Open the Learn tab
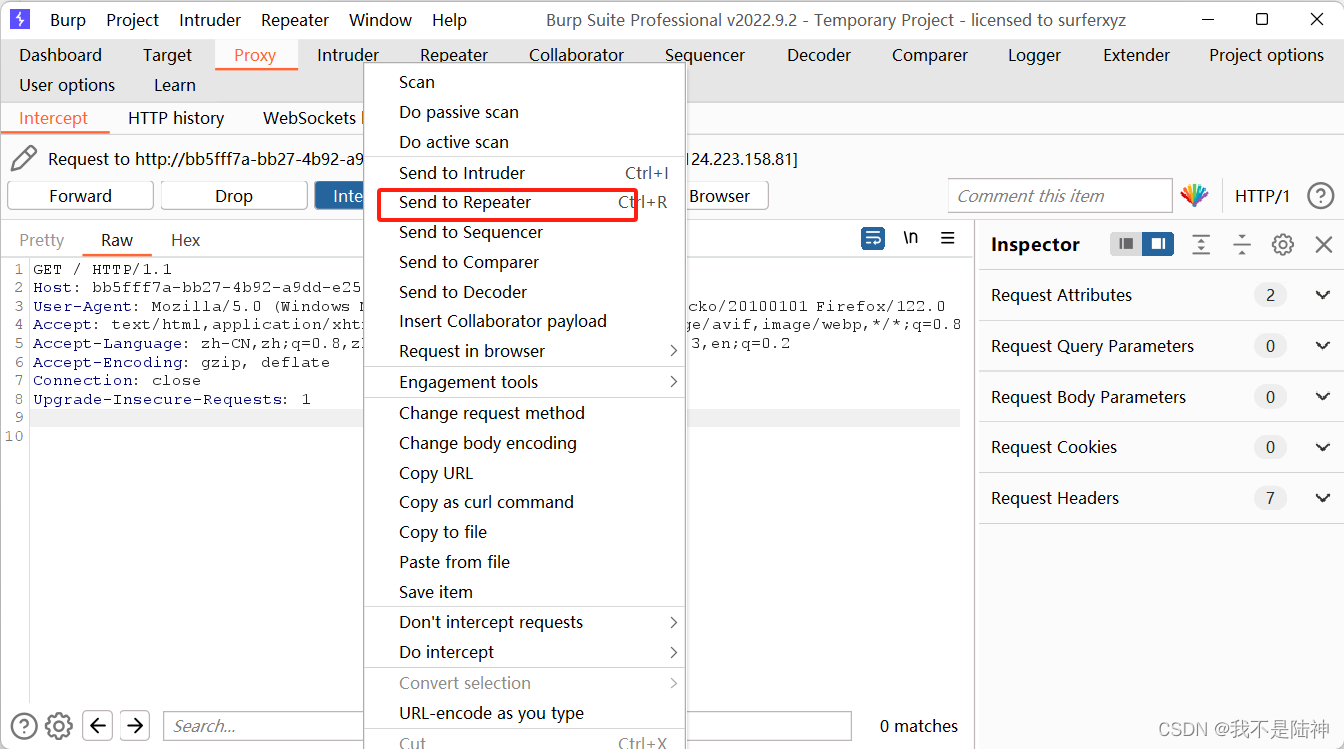The height and width of the screenshot is (749, 1344). (175, 85)
